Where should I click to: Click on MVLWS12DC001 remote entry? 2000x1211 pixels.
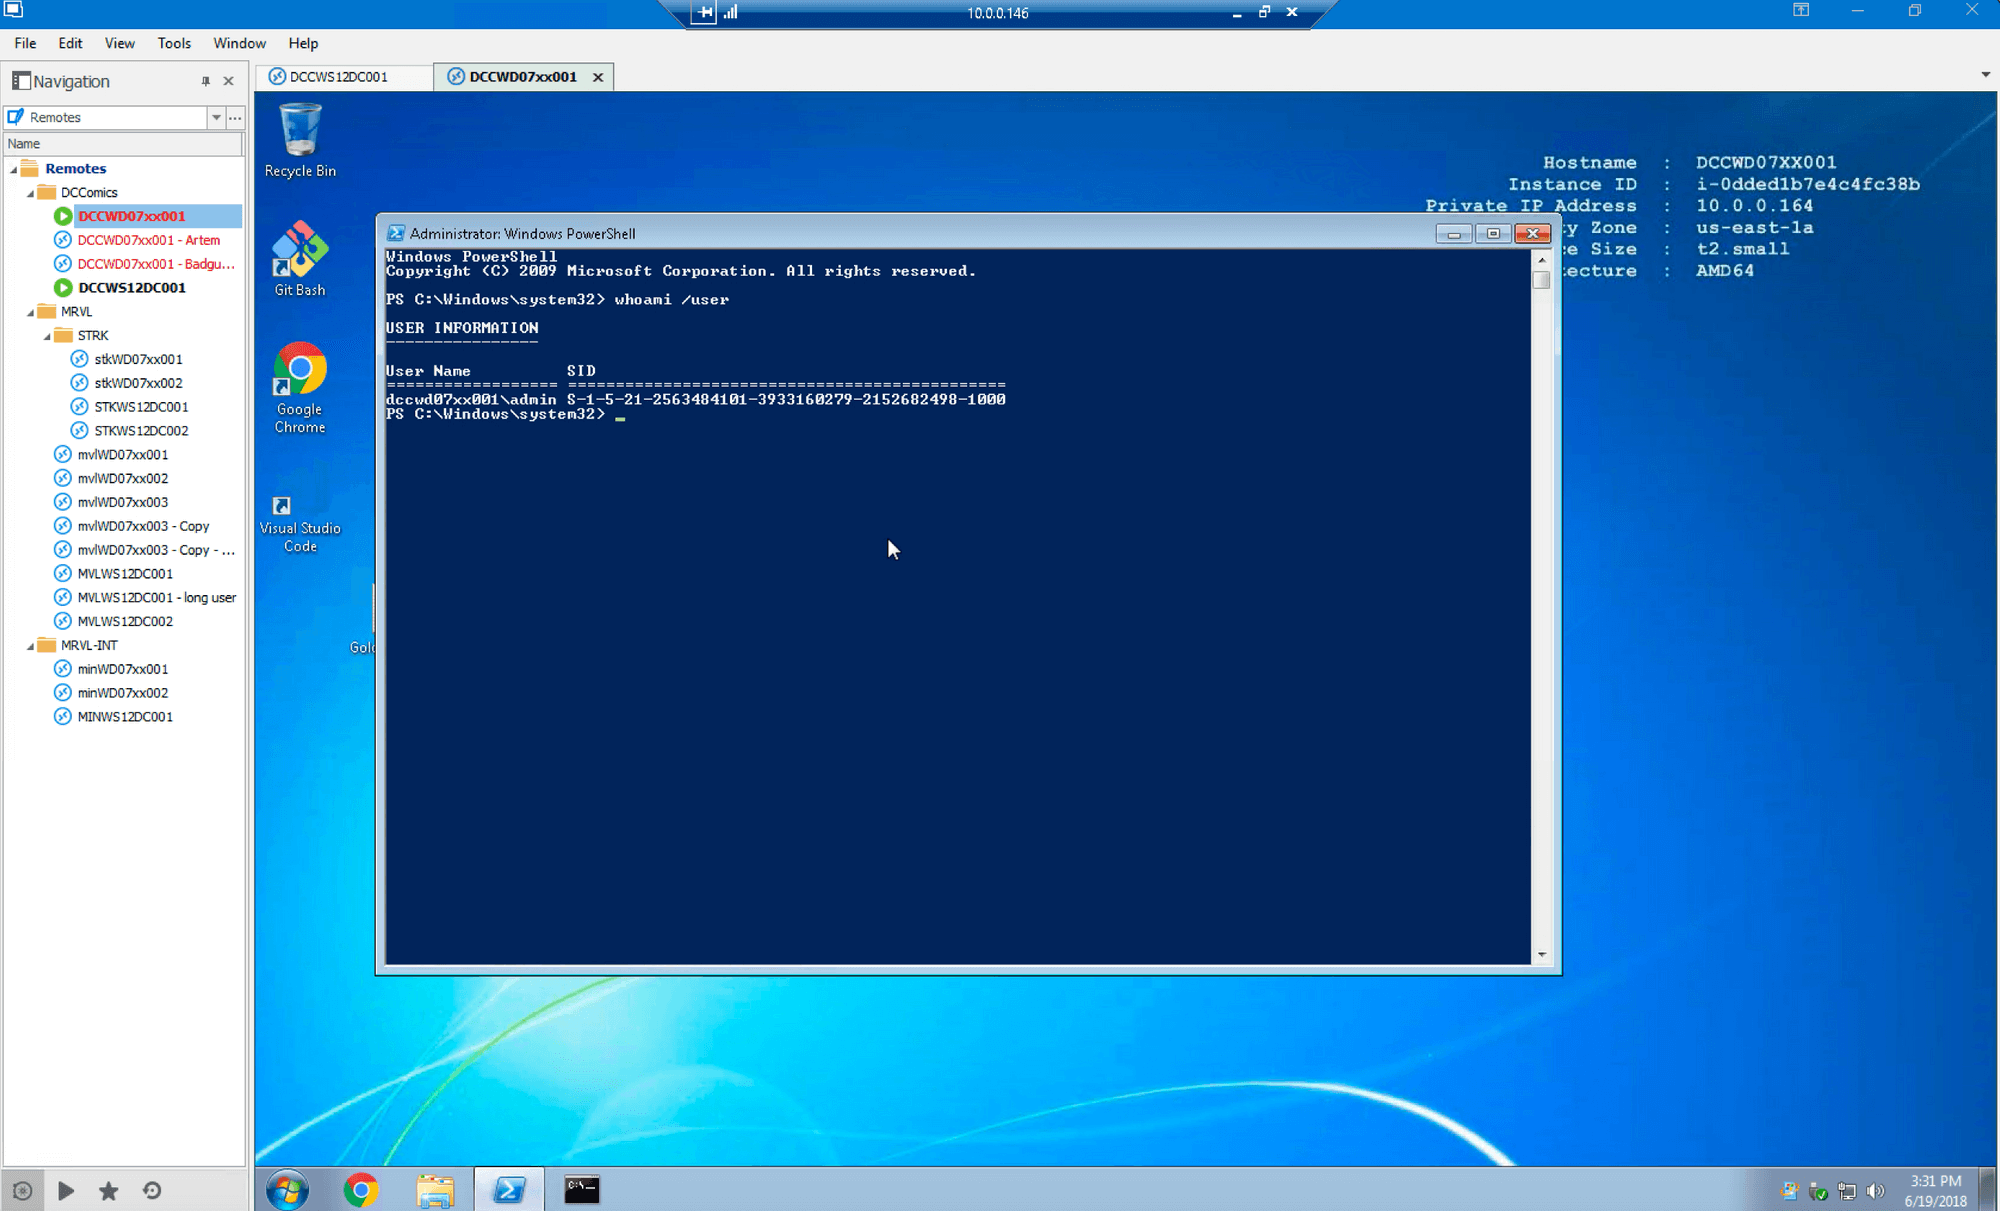coord(126,573)
